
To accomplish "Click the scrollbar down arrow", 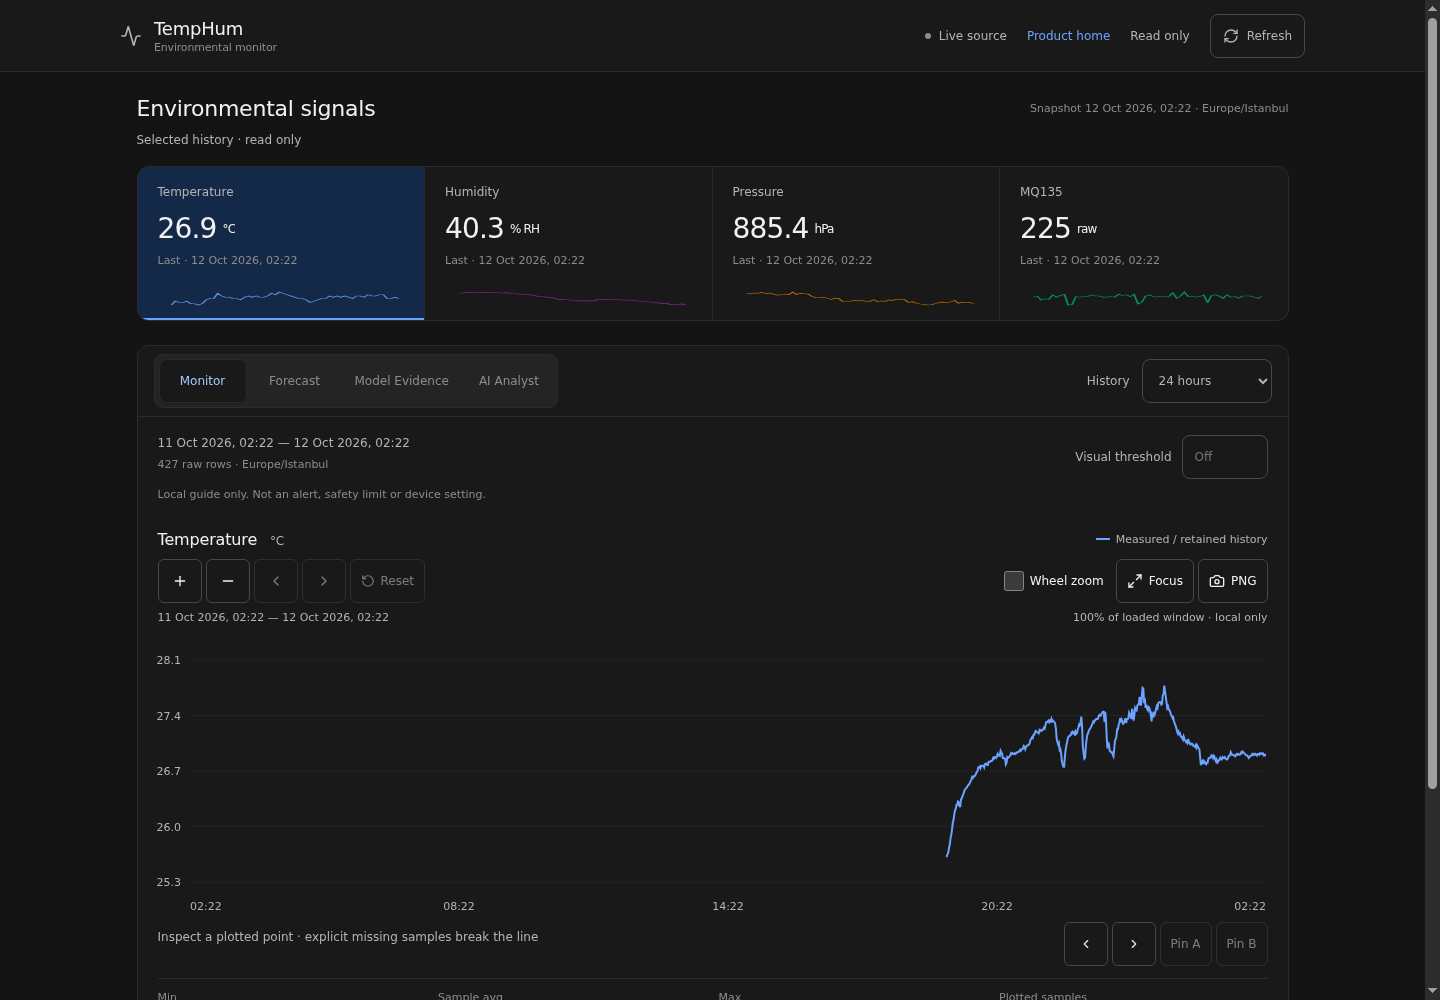I will (1432, 991).
